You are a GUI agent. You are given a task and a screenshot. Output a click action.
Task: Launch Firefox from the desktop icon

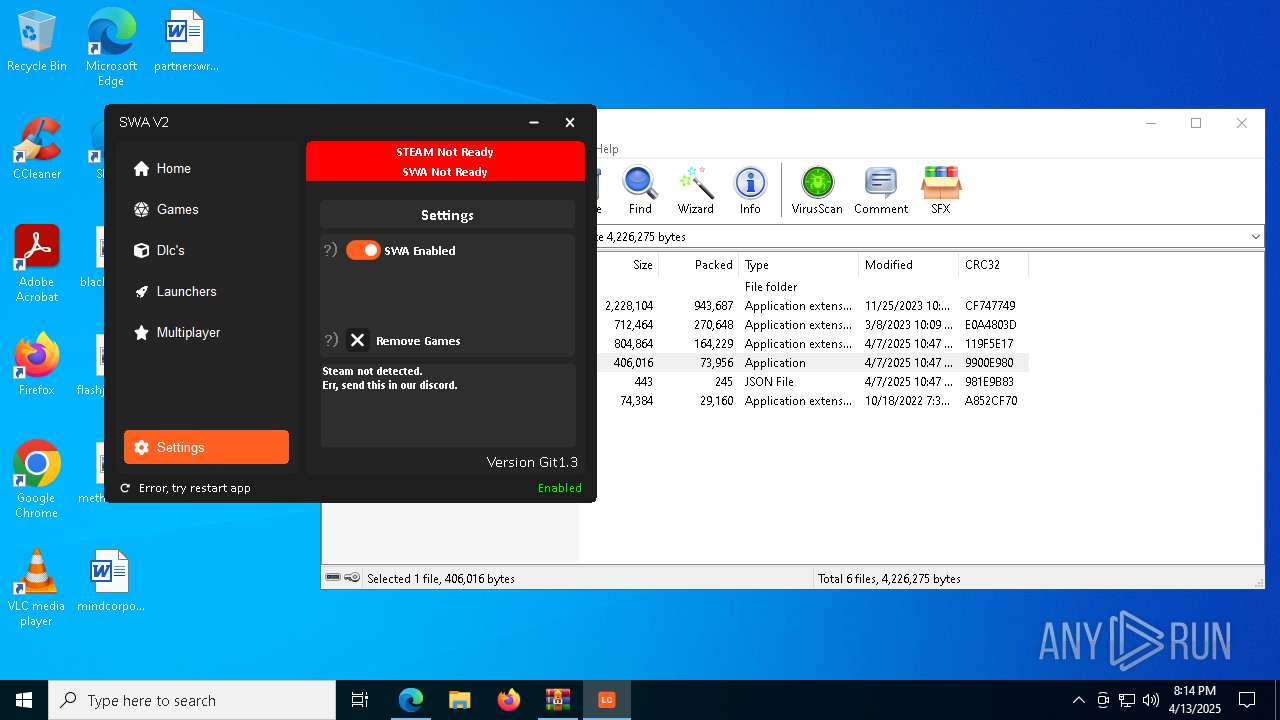[37, 365]
